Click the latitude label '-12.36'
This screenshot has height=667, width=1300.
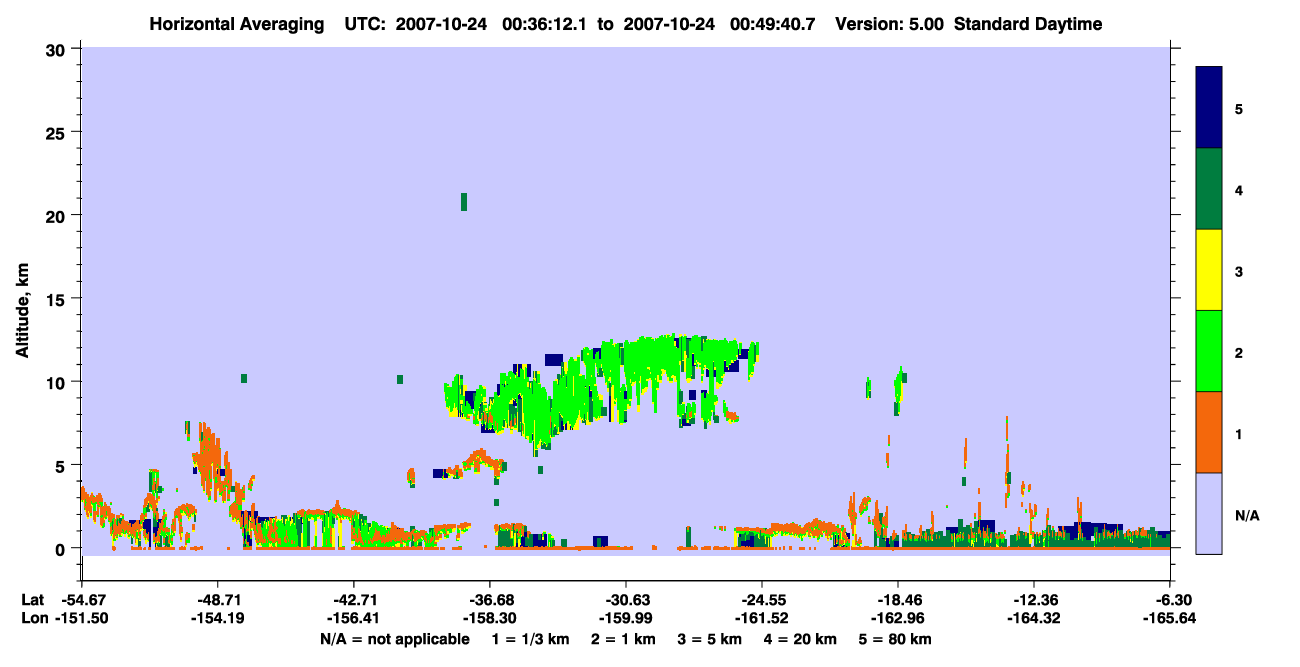click(x=1034, y=600)
